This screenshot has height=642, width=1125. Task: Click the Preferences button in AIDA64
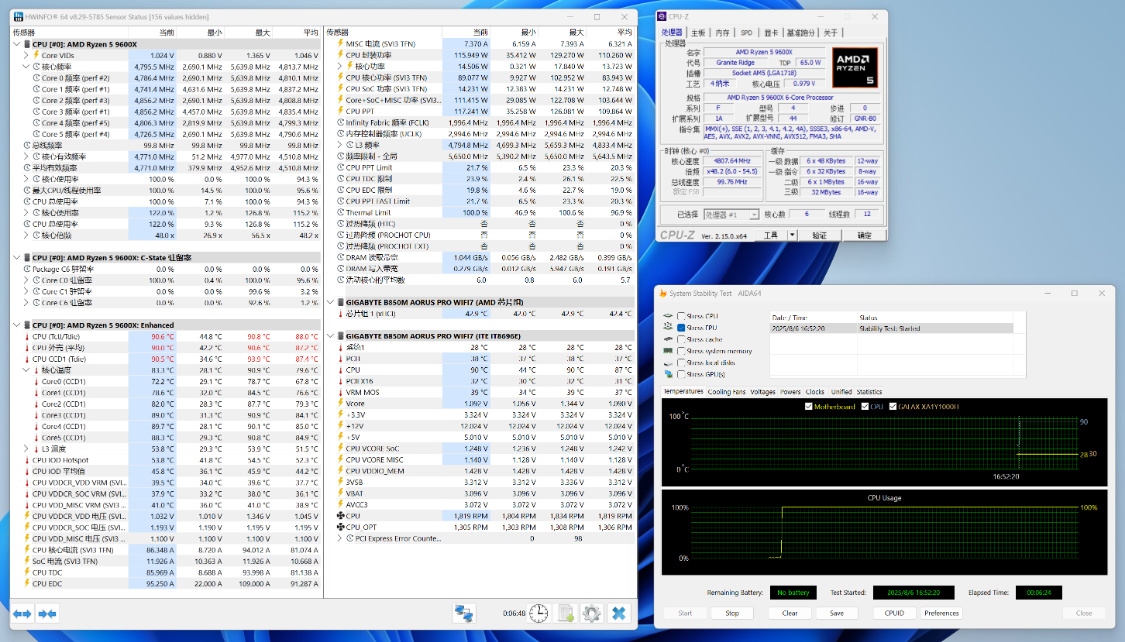[941, 613]
